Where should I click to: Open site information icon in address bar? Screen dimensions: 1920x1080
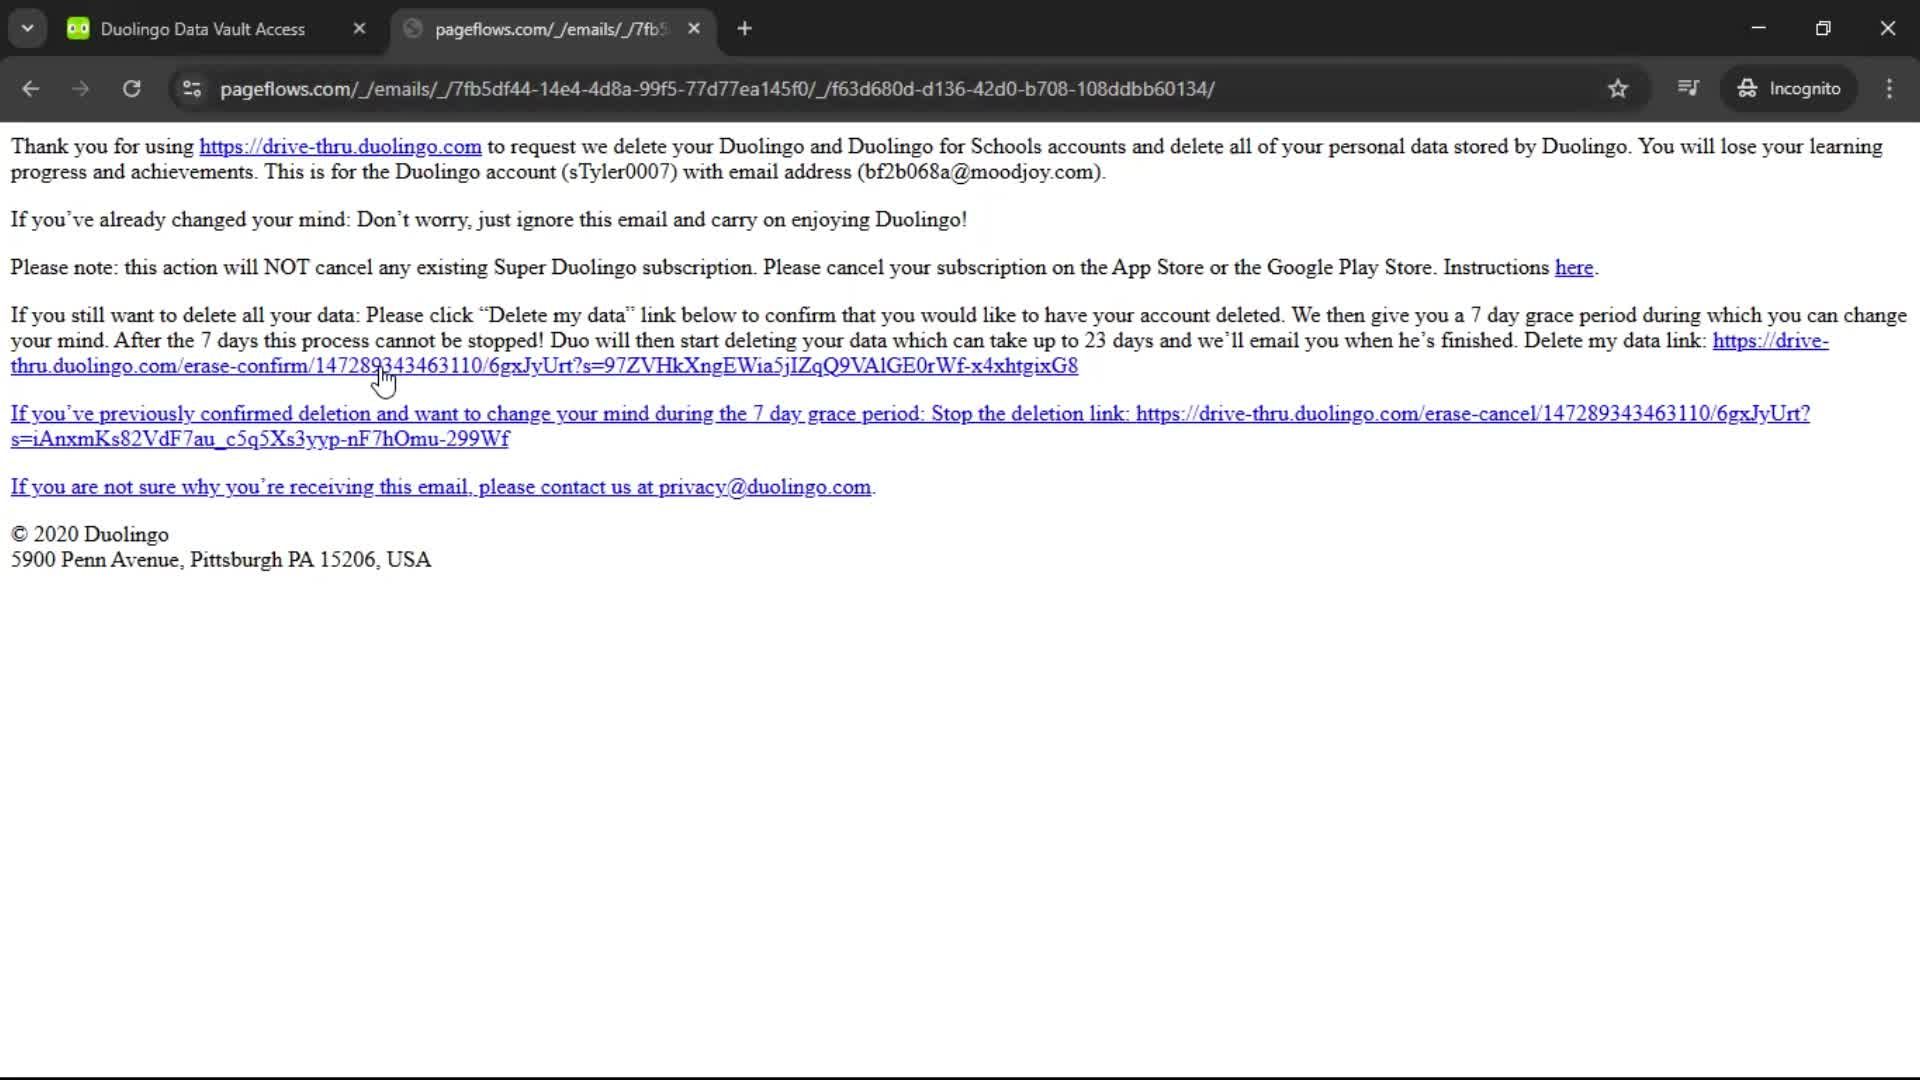[x=191, y=89]
